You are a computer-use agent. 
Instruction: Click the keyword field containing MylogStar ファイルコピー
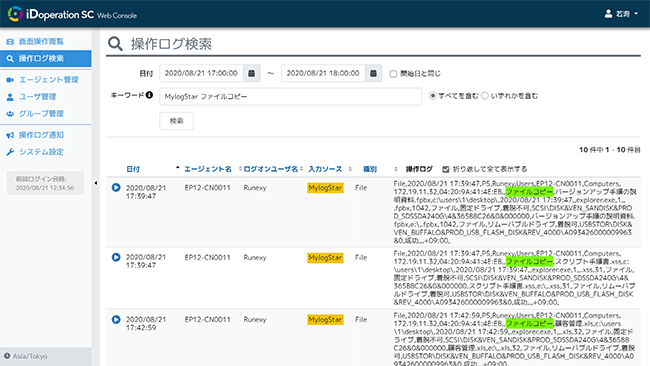(291, 97)
